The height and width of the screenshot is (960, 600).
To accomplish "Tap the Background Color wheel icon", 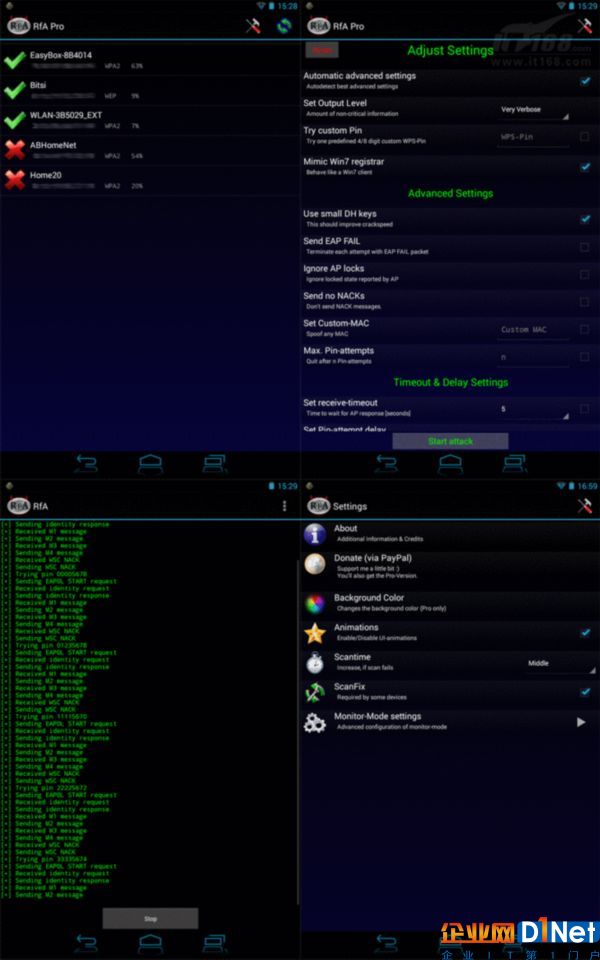I will 315,604.
